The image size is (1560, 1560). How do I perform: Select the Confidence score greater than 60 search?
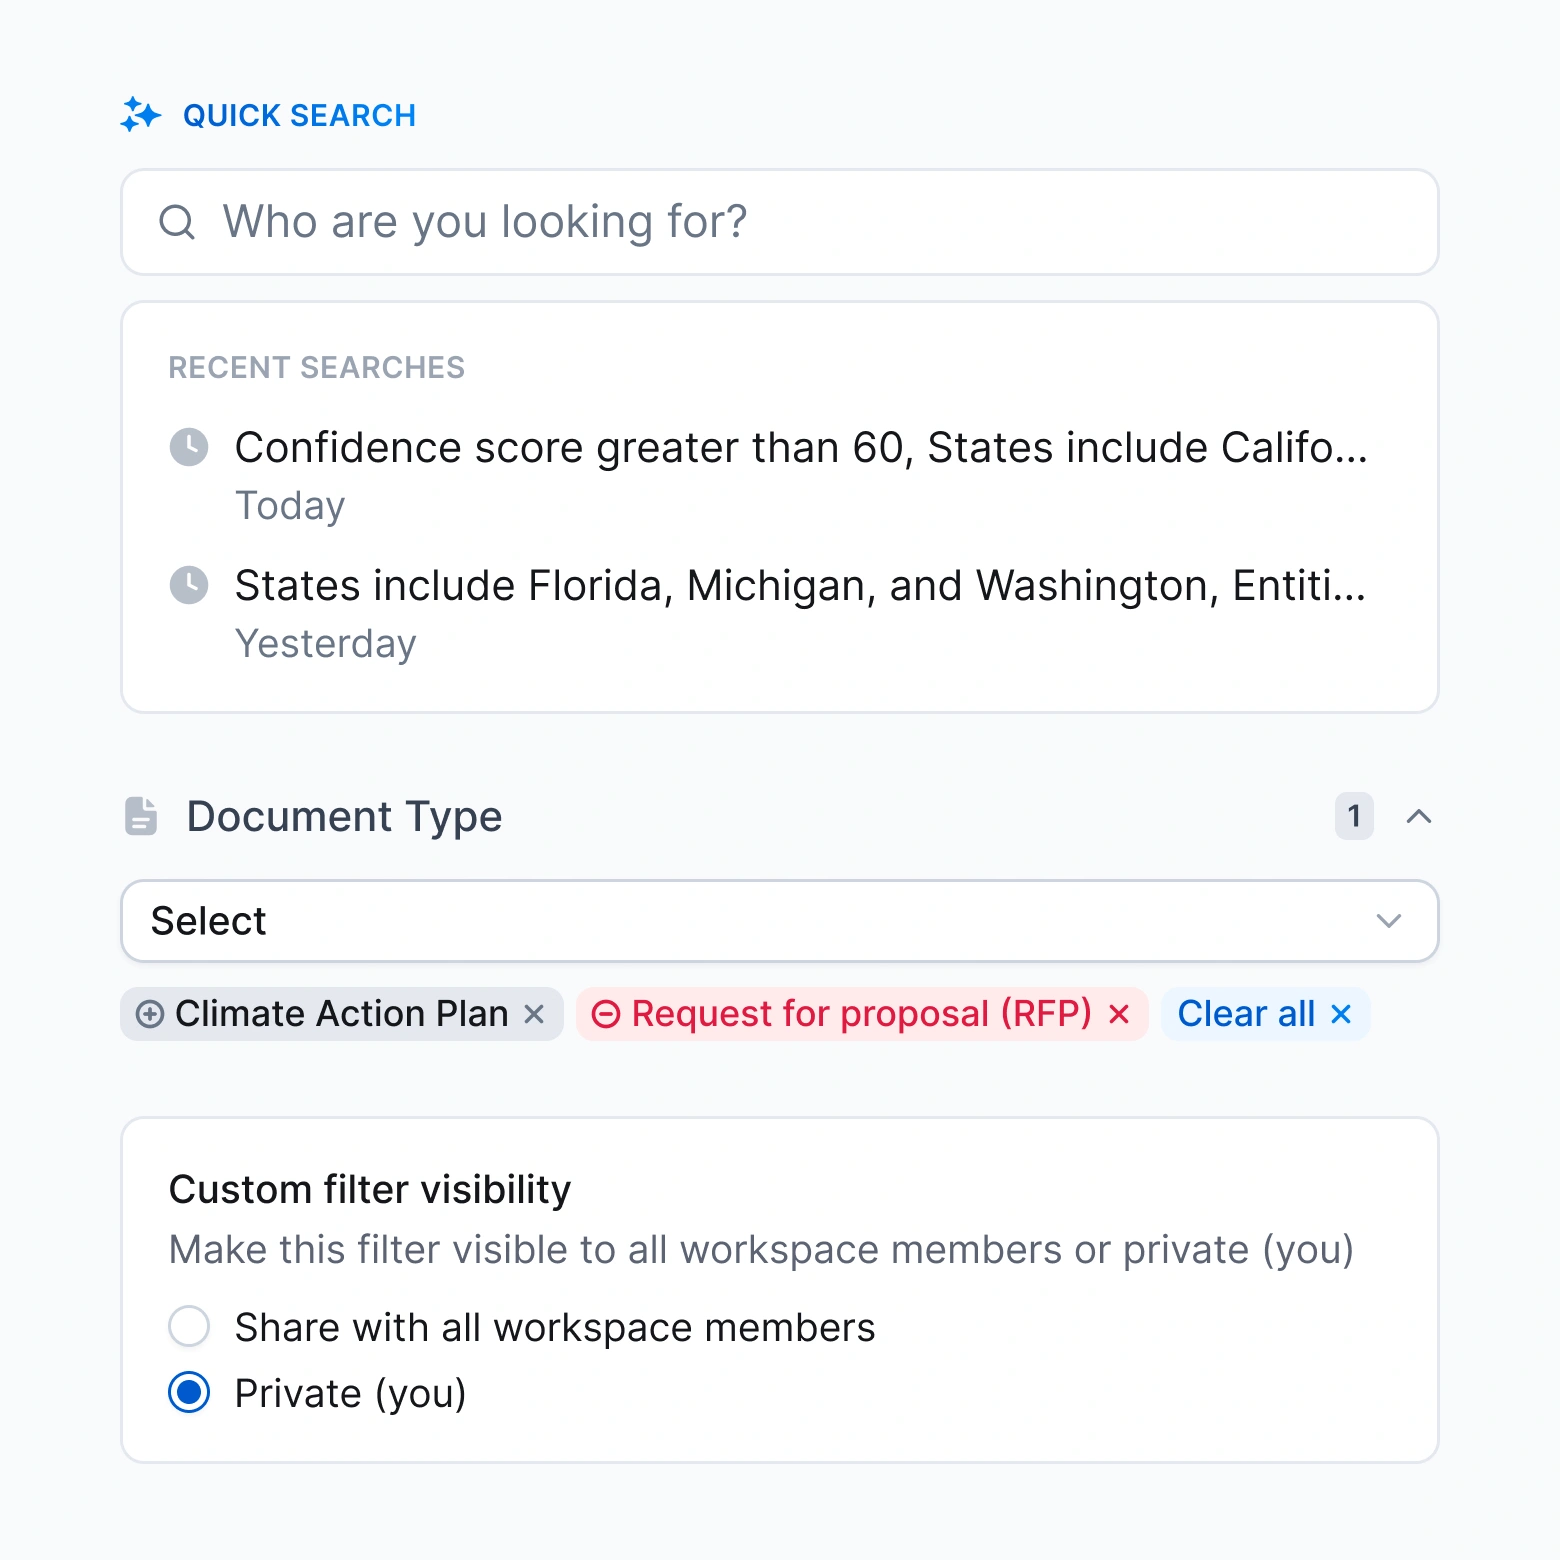[800, 448]
